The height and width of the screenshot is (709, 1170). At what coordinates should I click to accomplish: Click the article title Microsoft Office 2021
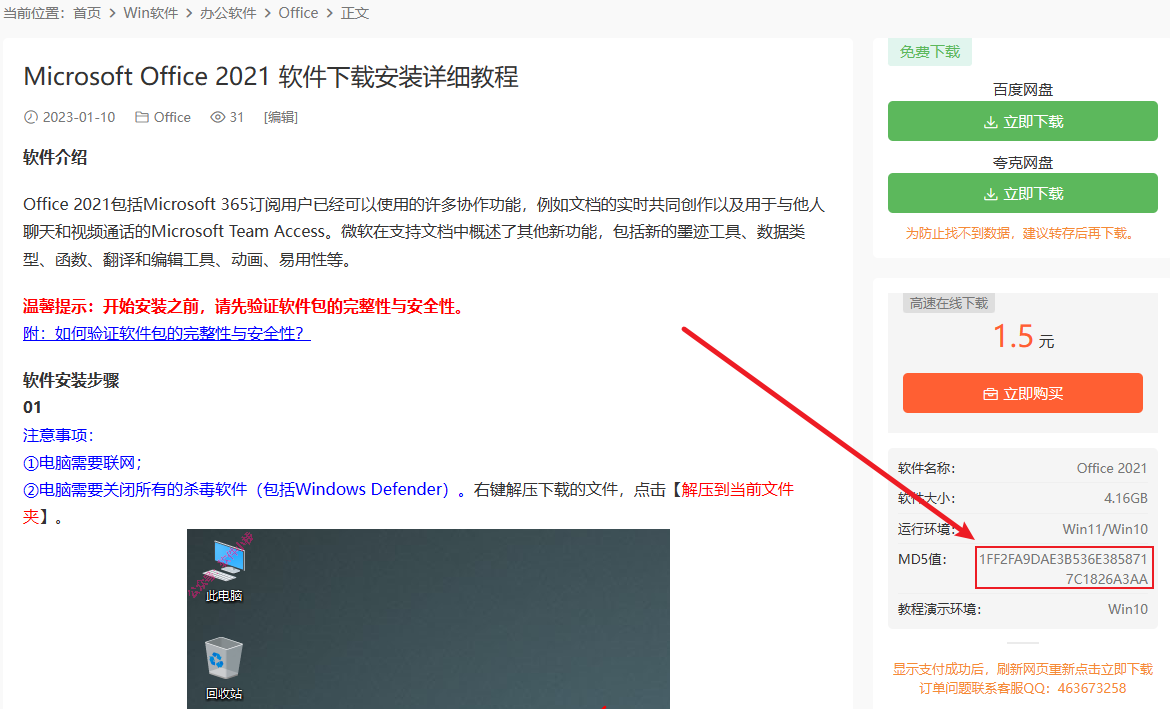(x=271, y=76)
